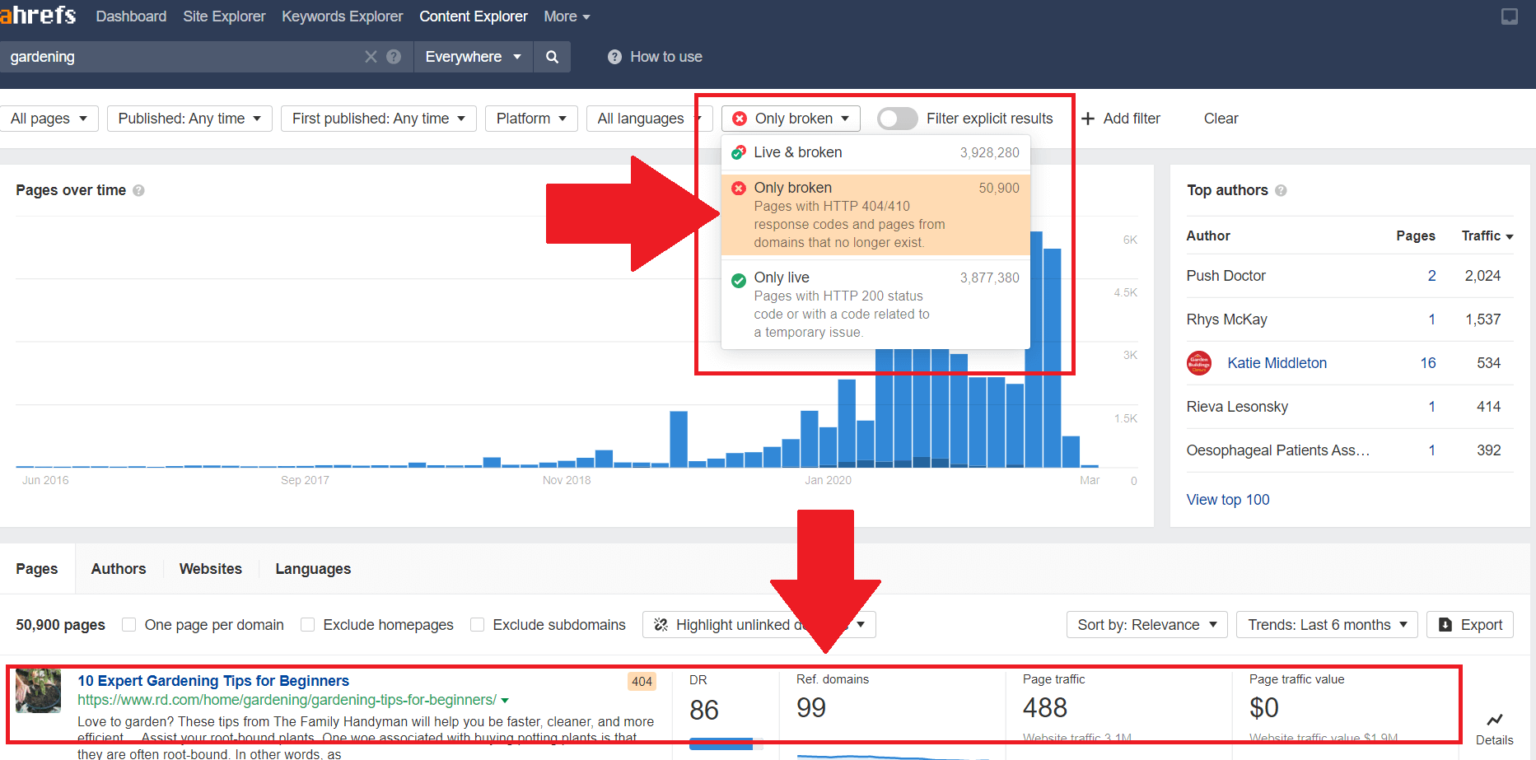This screenshot has width=1536, height=760.
Task: Open the rd.com gardening tips URL
Action: [287, 700]
